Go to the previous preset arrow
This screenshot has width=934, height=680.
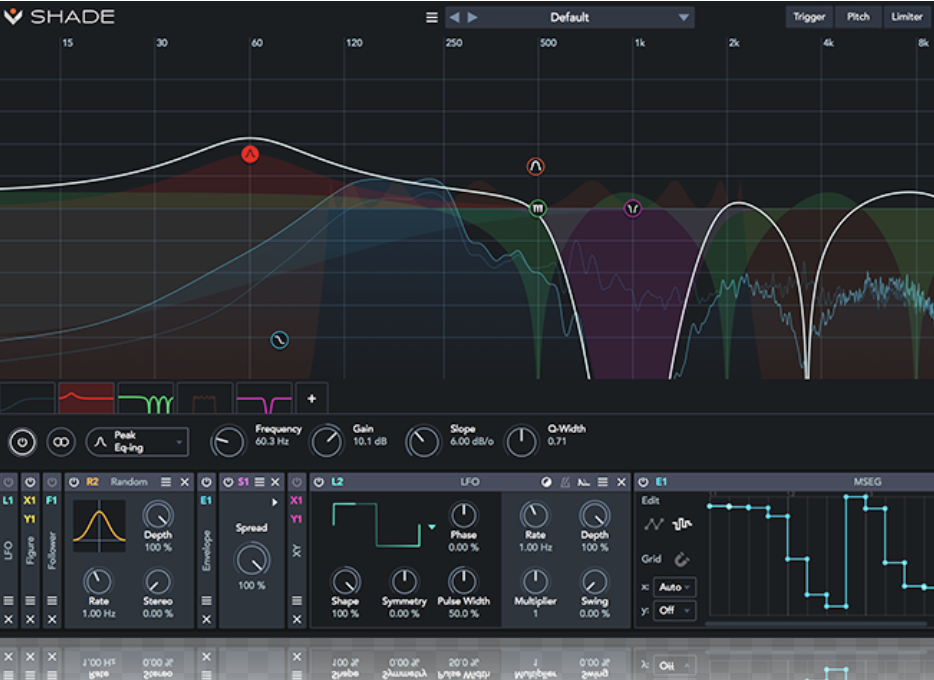[454, 17]
